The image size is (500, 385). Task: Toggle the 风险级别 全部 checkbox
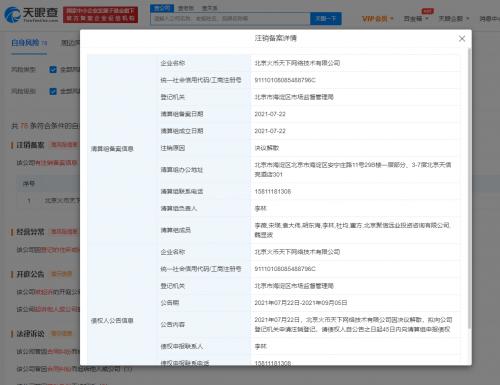click(53, 91)
